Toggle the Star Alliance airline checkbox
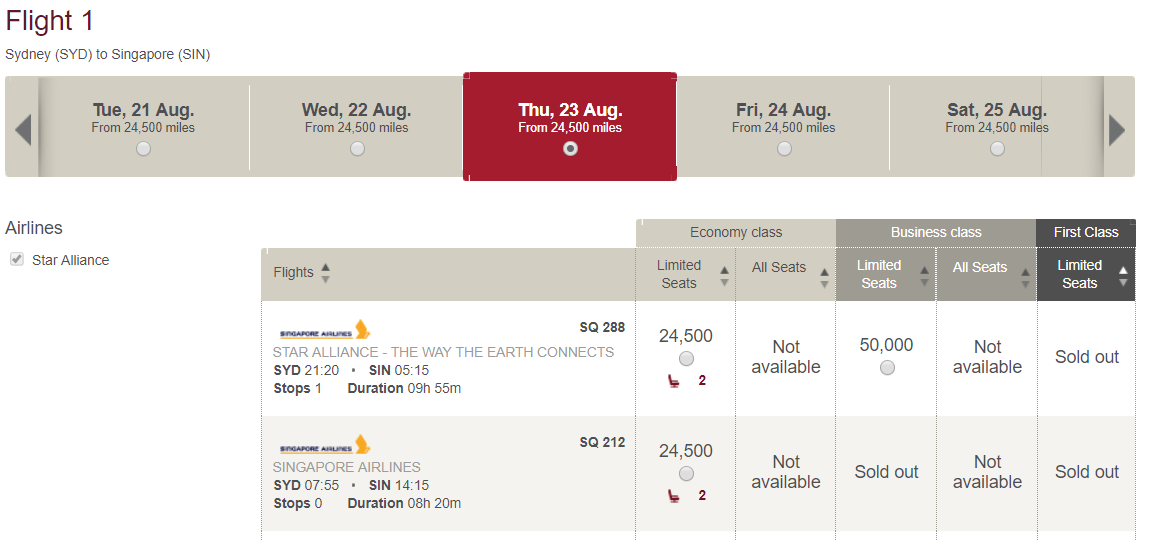This screenshot has height=541, width=1161. pos(16,260)
